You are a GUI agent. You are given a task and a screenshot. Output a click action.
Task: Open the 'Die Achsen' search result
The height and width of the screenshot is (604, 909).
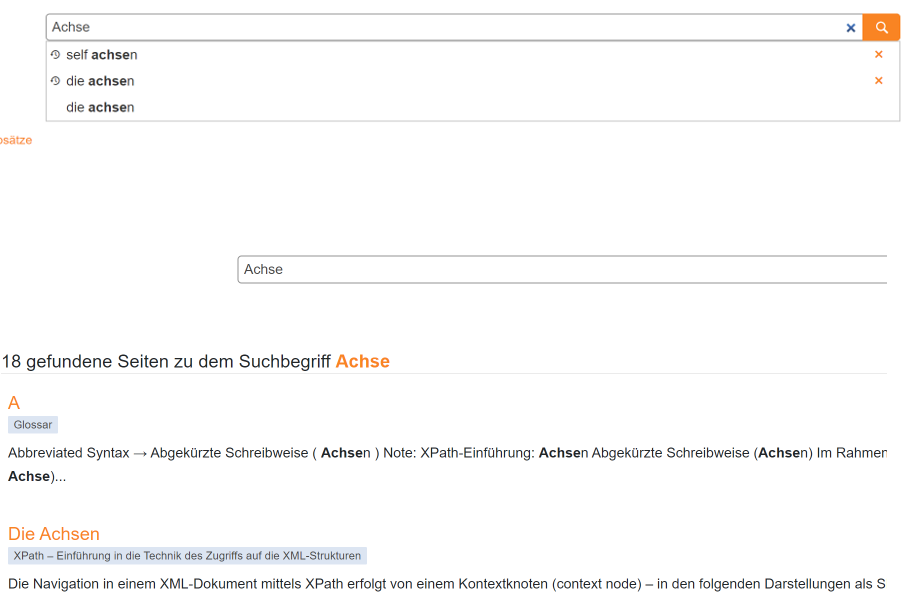click(x=53, y=533)
